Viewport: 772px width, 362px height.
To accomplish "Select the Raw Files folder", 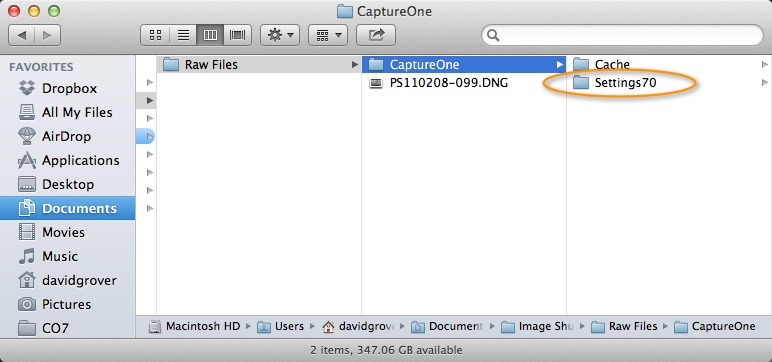I will pyautogui.click(x=259, y=65).
